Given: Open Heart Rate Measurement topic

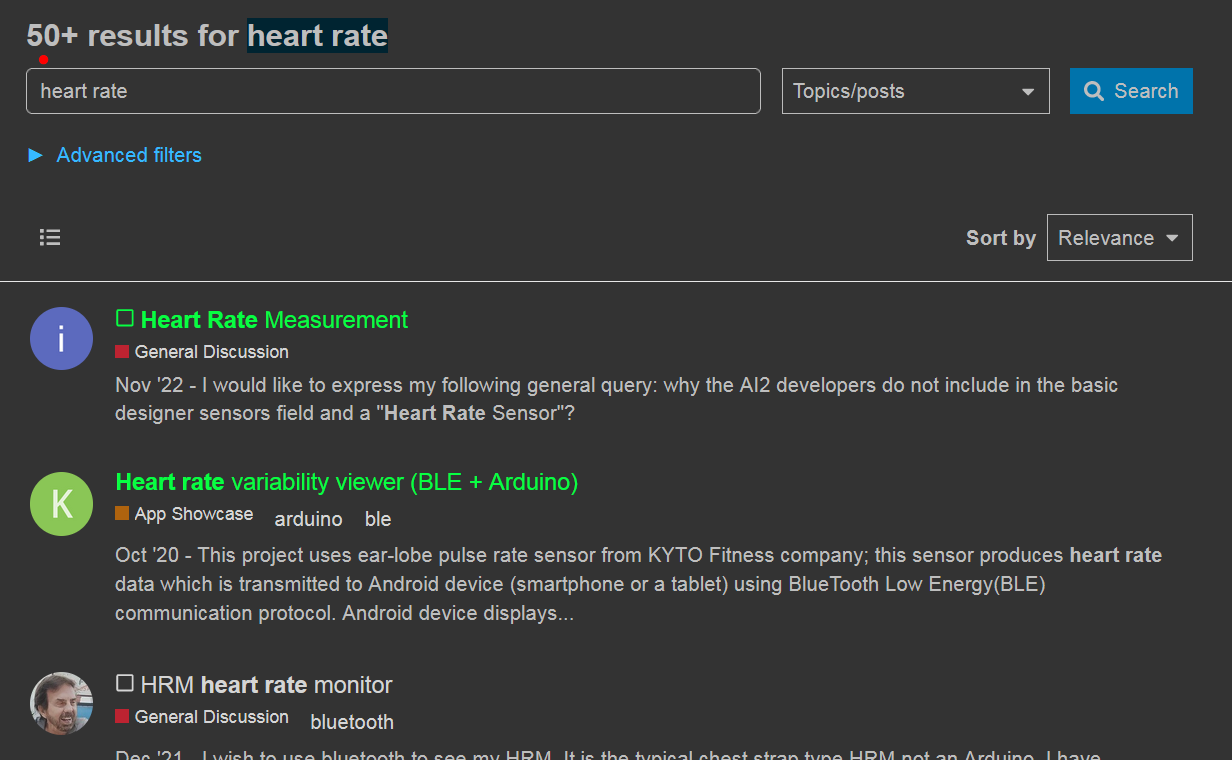Looking at the screenshot, I should tap(274, 320).
